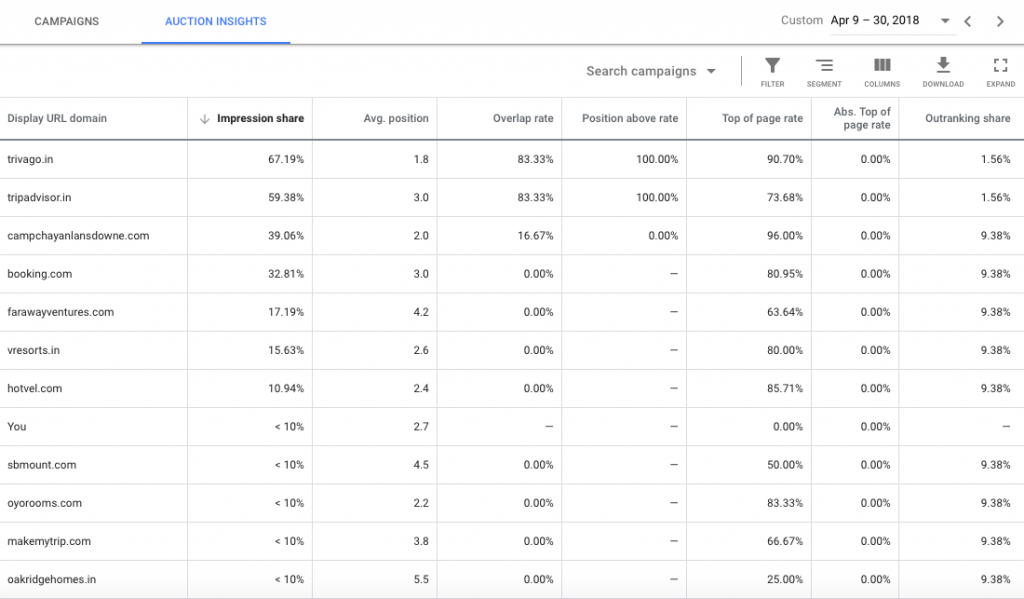Sort by Position above rate column
The width and height of the screenshot is (1024, 599).
pyautogui.click(x=630, y=118)
